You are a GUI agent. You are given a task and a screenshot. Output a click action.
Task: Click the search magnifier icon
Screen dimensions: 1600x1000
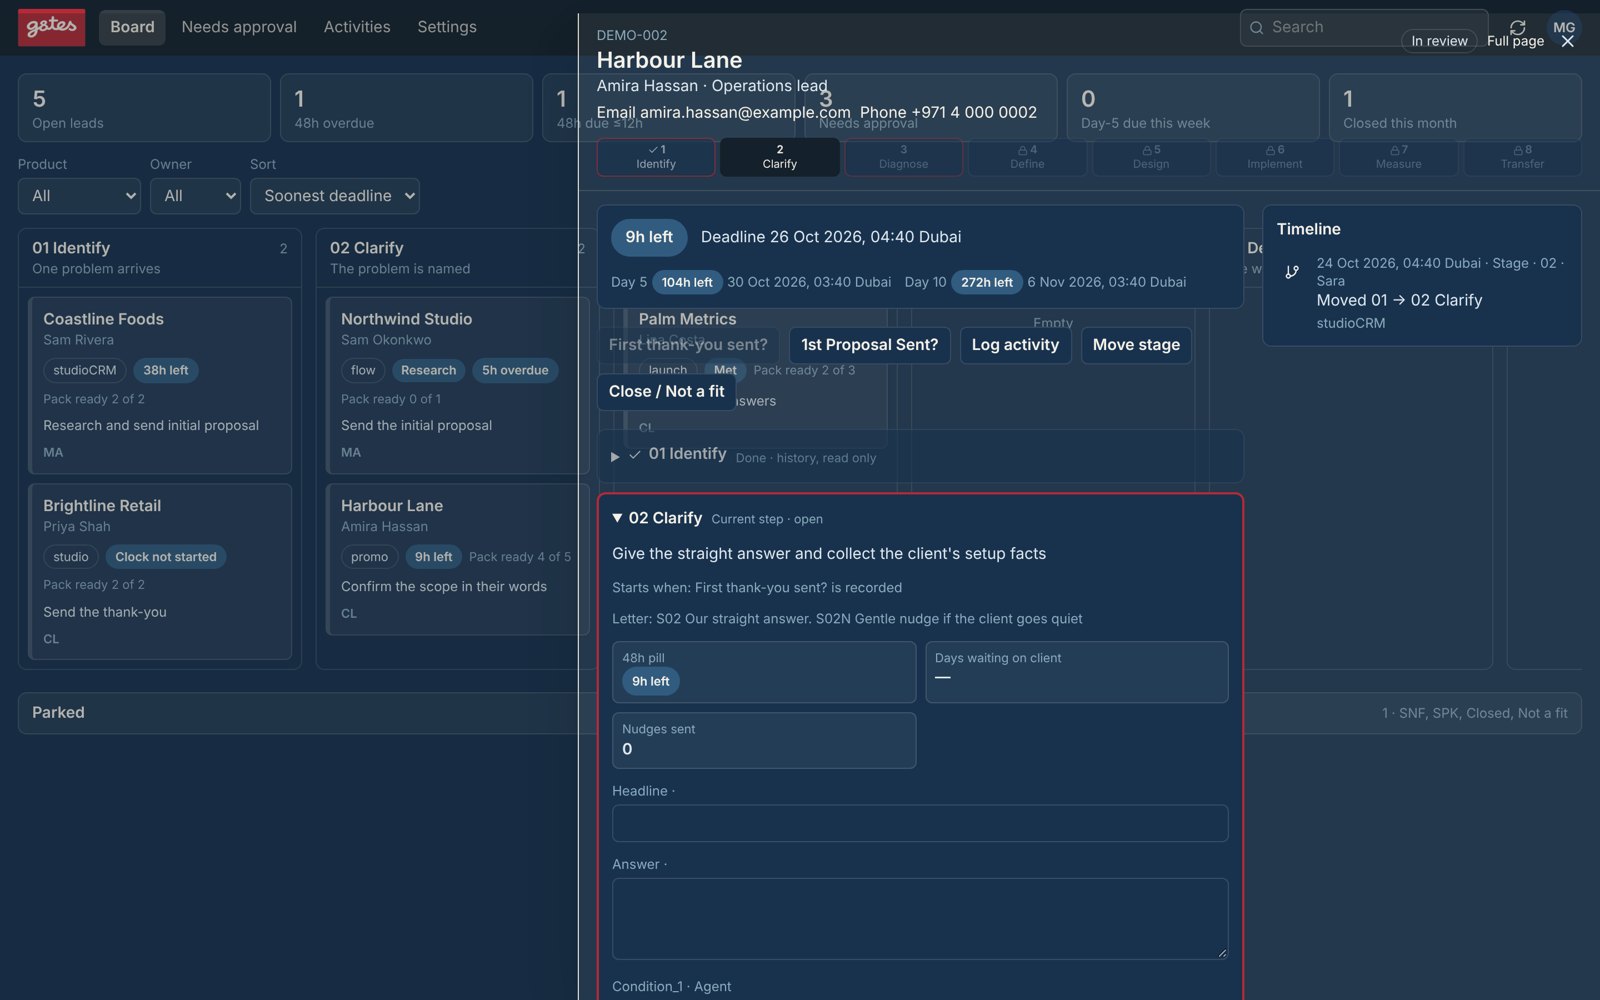1256,28
